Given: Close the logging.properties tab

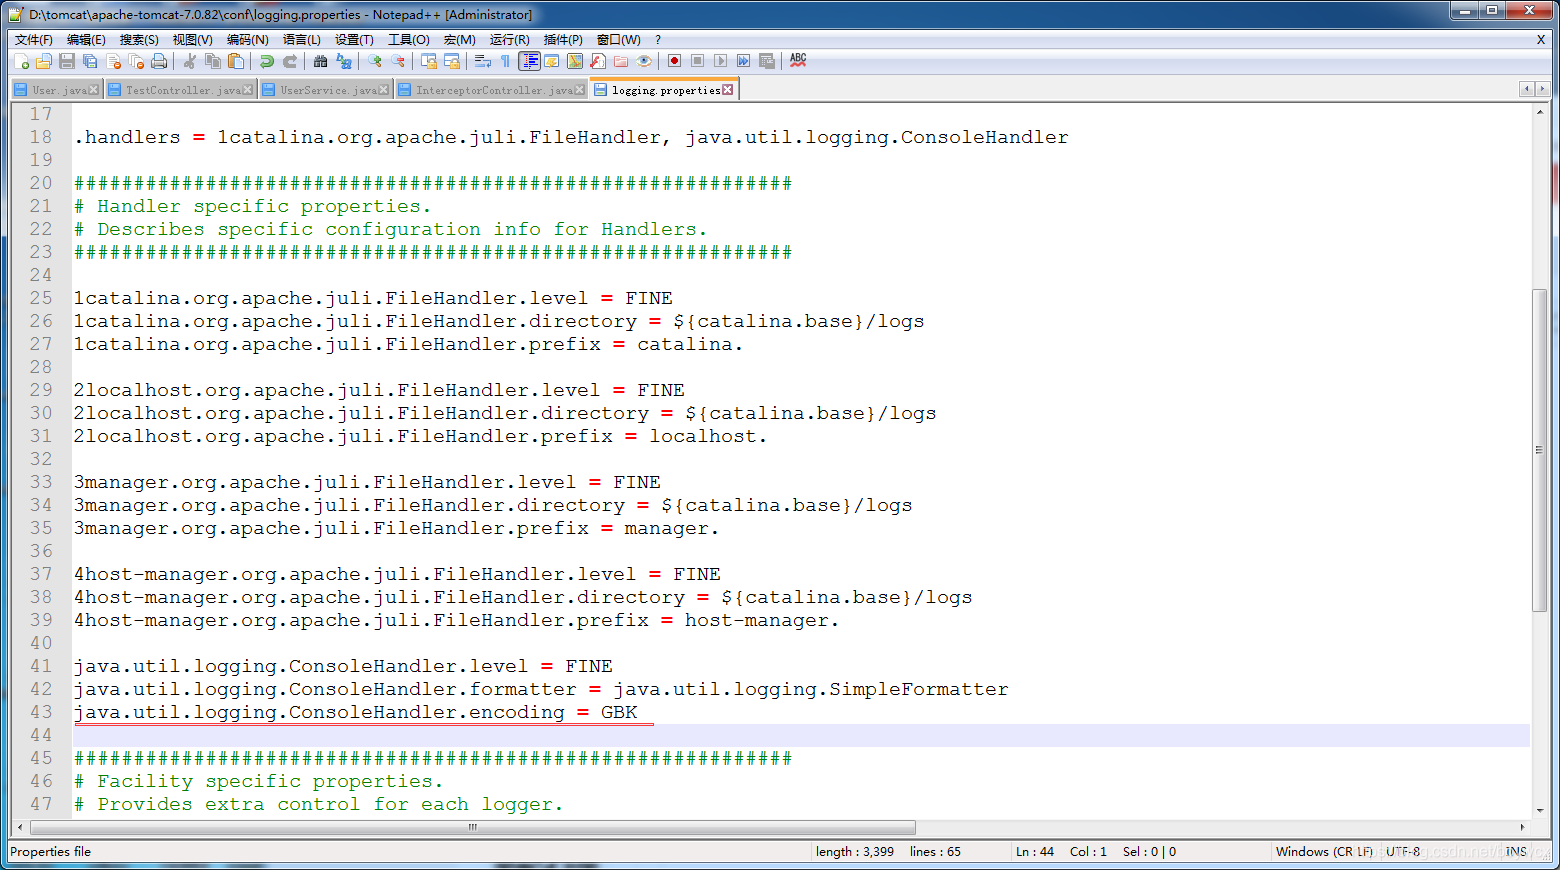Looking at the screenshot, I should tap(728, 90).
